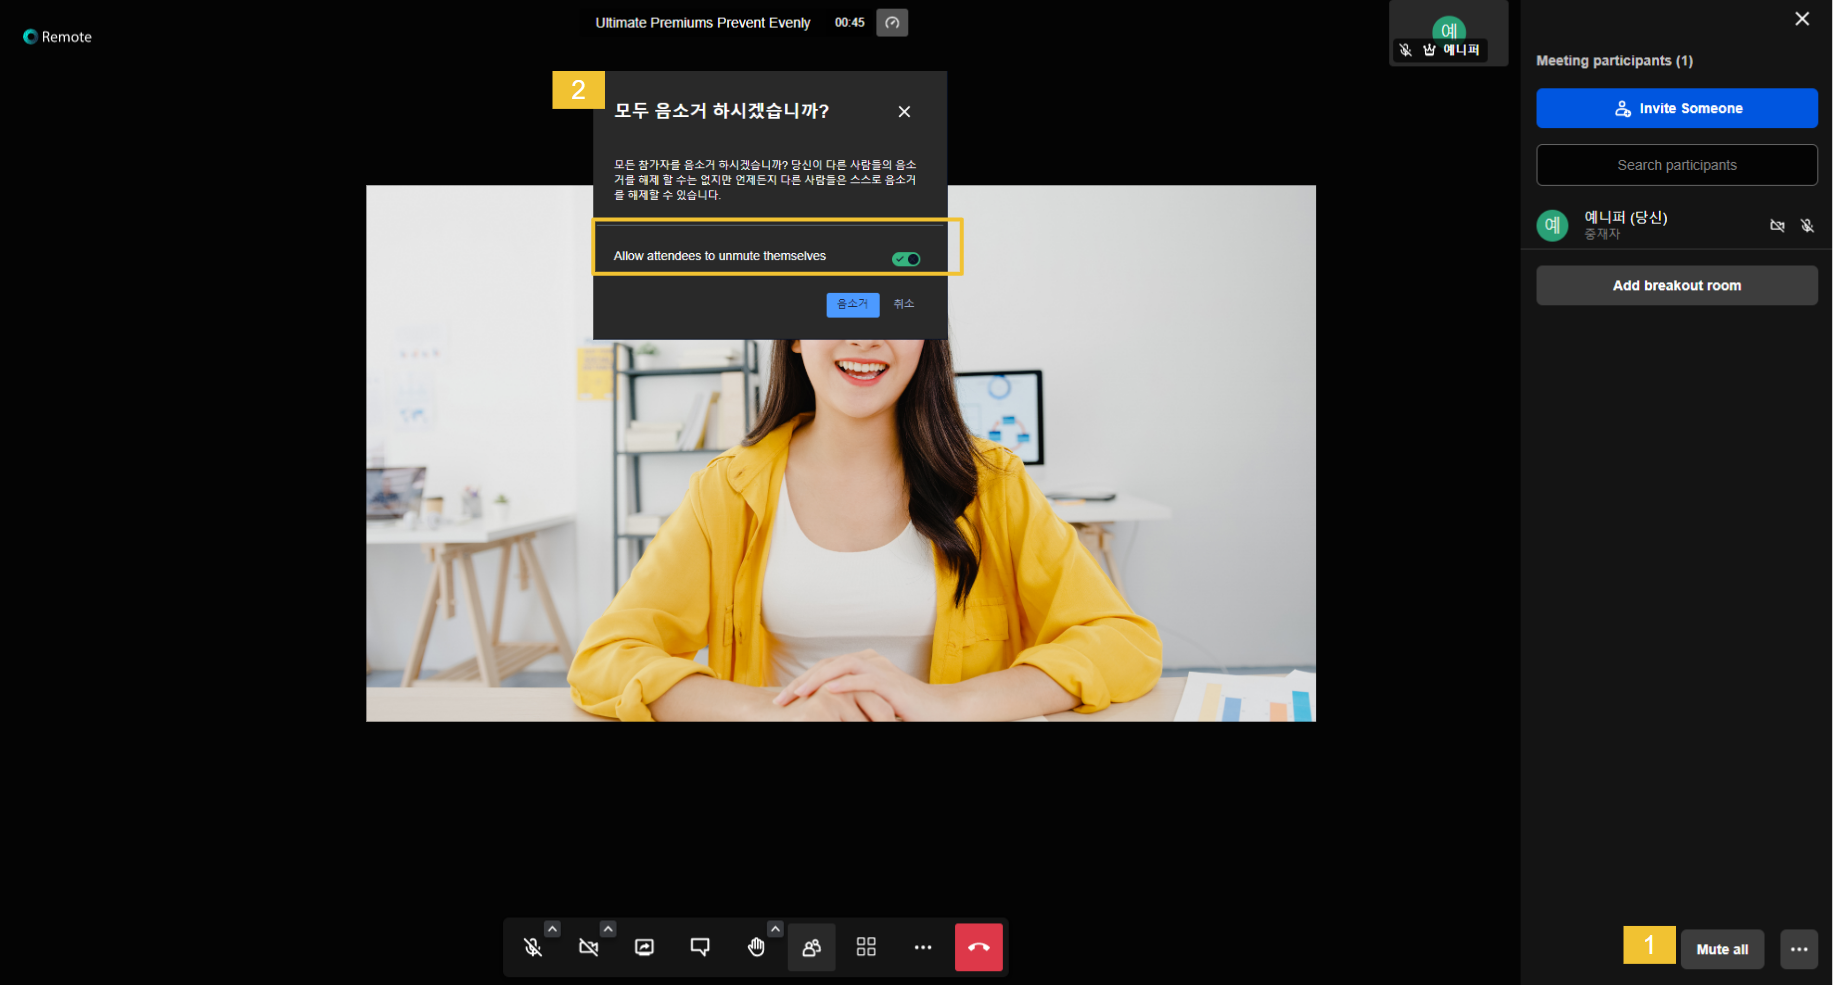Screen dimensions: 1834x985
Task: Click the Mute all button
Action: (x=1722, y=949)
